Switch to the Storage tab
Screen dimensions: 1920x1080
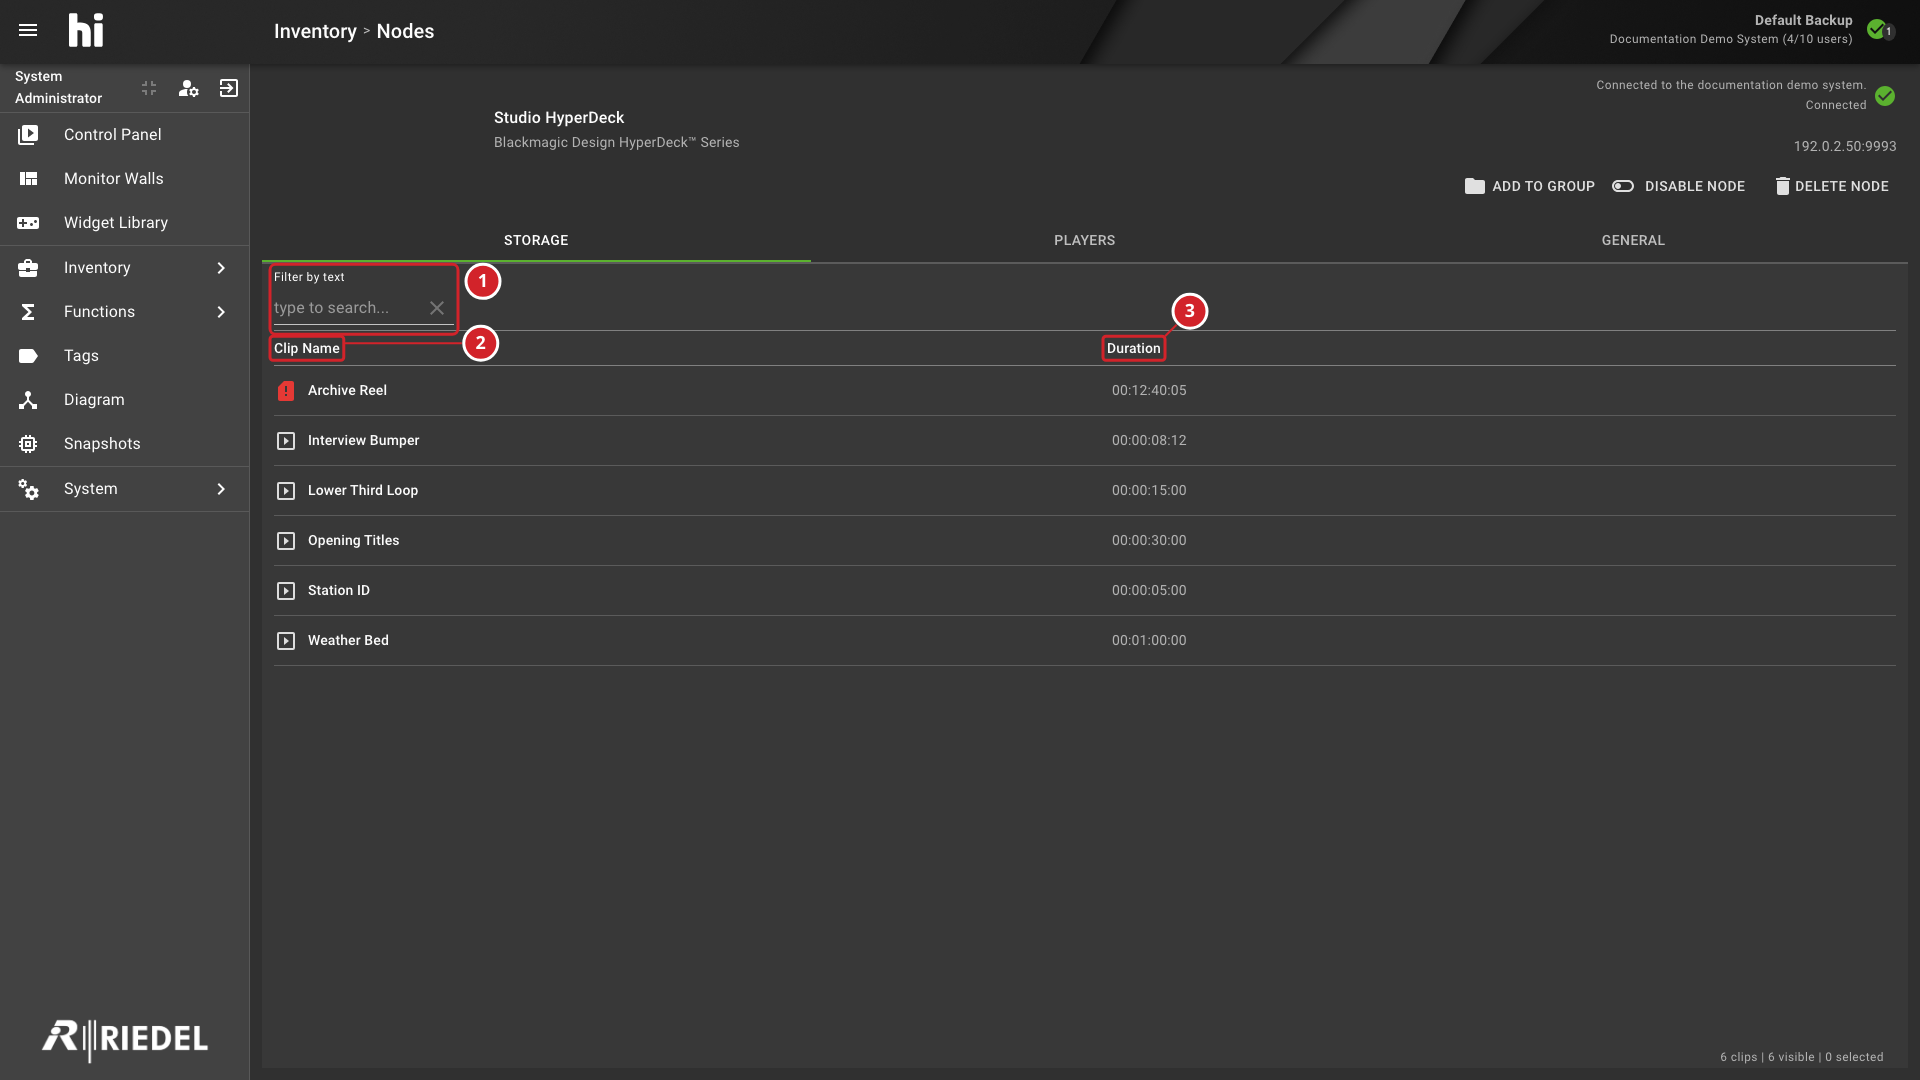point(536,240)
